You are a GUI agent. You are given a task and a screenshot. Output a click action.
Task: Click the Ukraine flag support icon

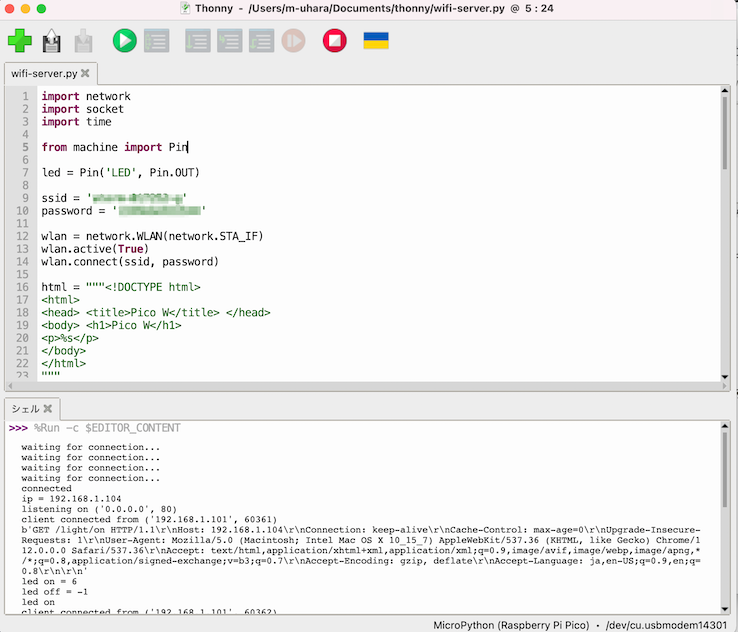(x=376, y=40)
